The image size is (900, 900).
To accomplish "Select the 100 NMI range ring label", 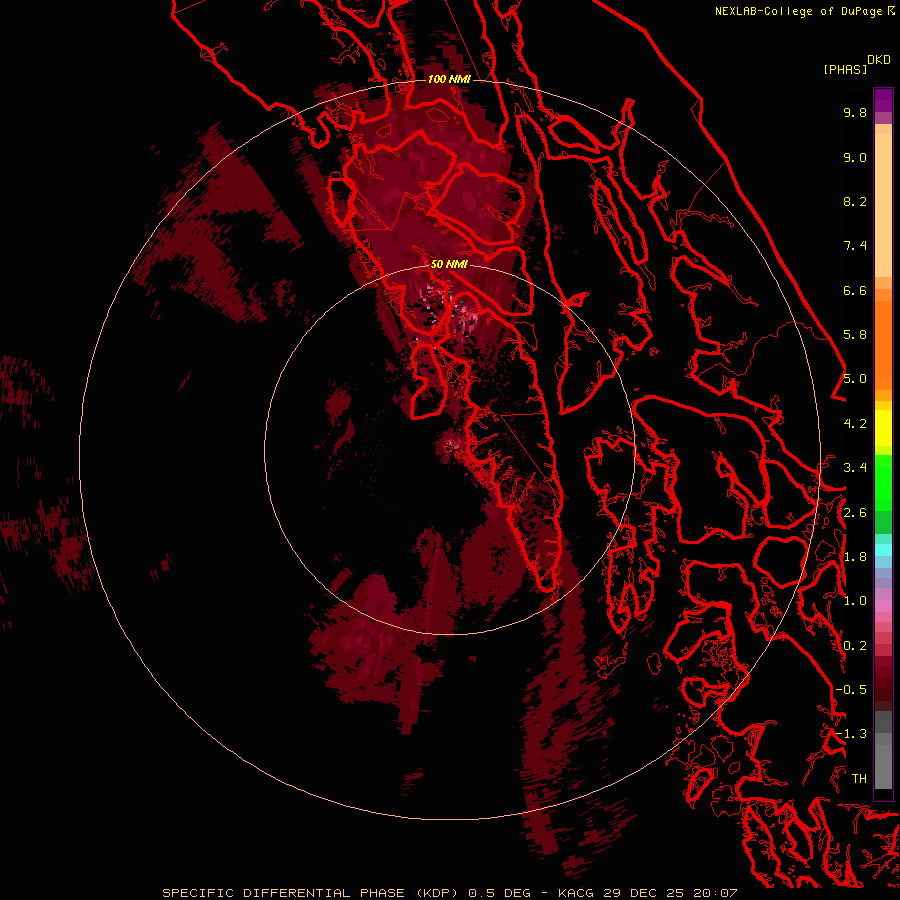I will (449, 79).
